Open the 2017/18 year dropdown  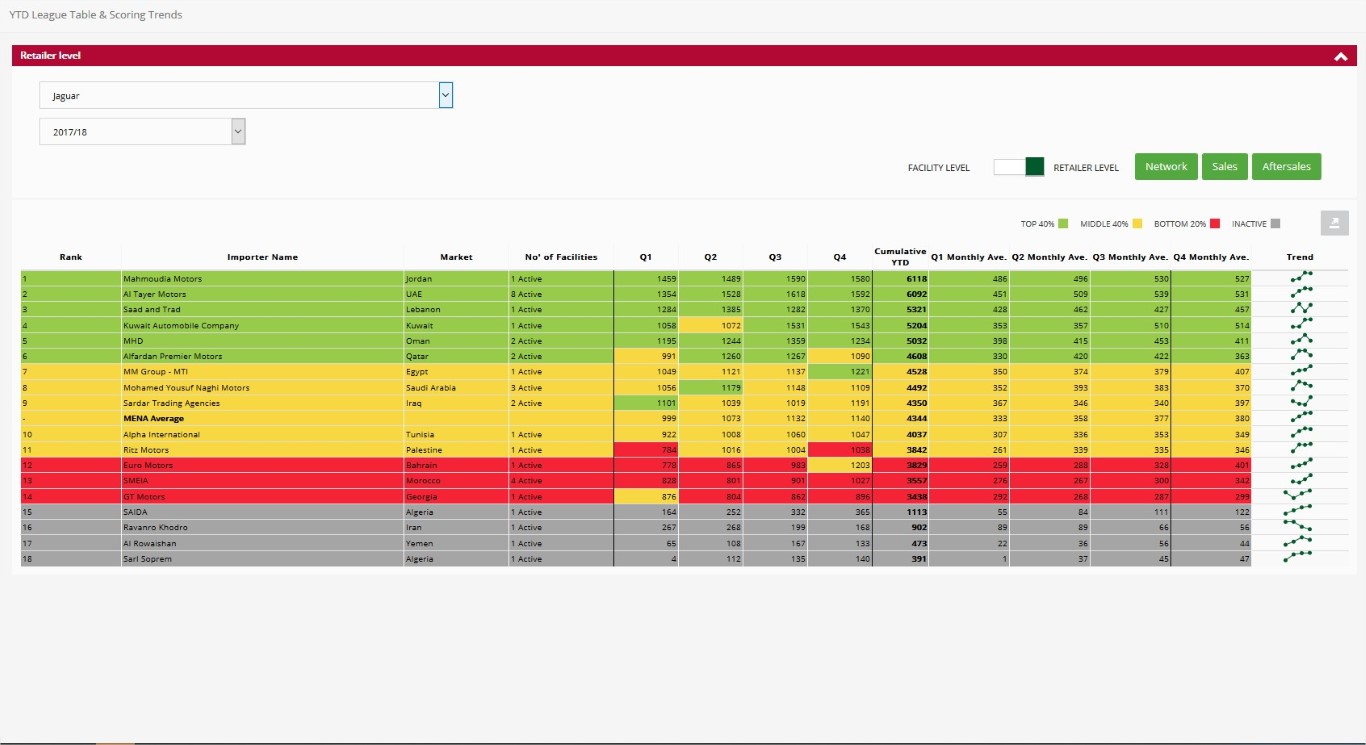[x=237, y=131]
